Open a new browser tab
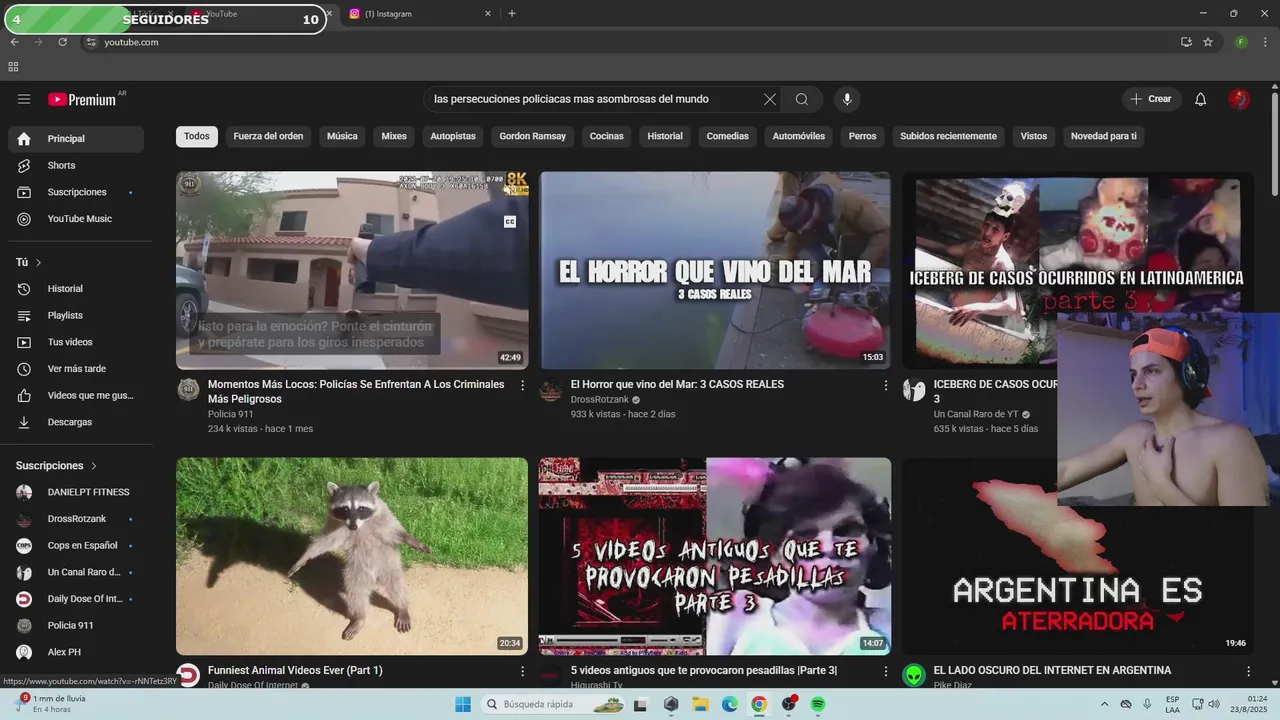 tap(512, 14)
